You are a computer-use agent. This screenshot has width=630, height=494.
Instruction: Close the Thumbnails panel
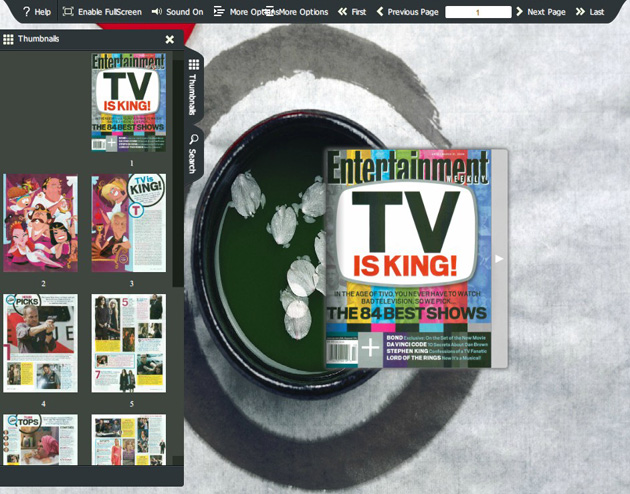click(x=170, y=39)
